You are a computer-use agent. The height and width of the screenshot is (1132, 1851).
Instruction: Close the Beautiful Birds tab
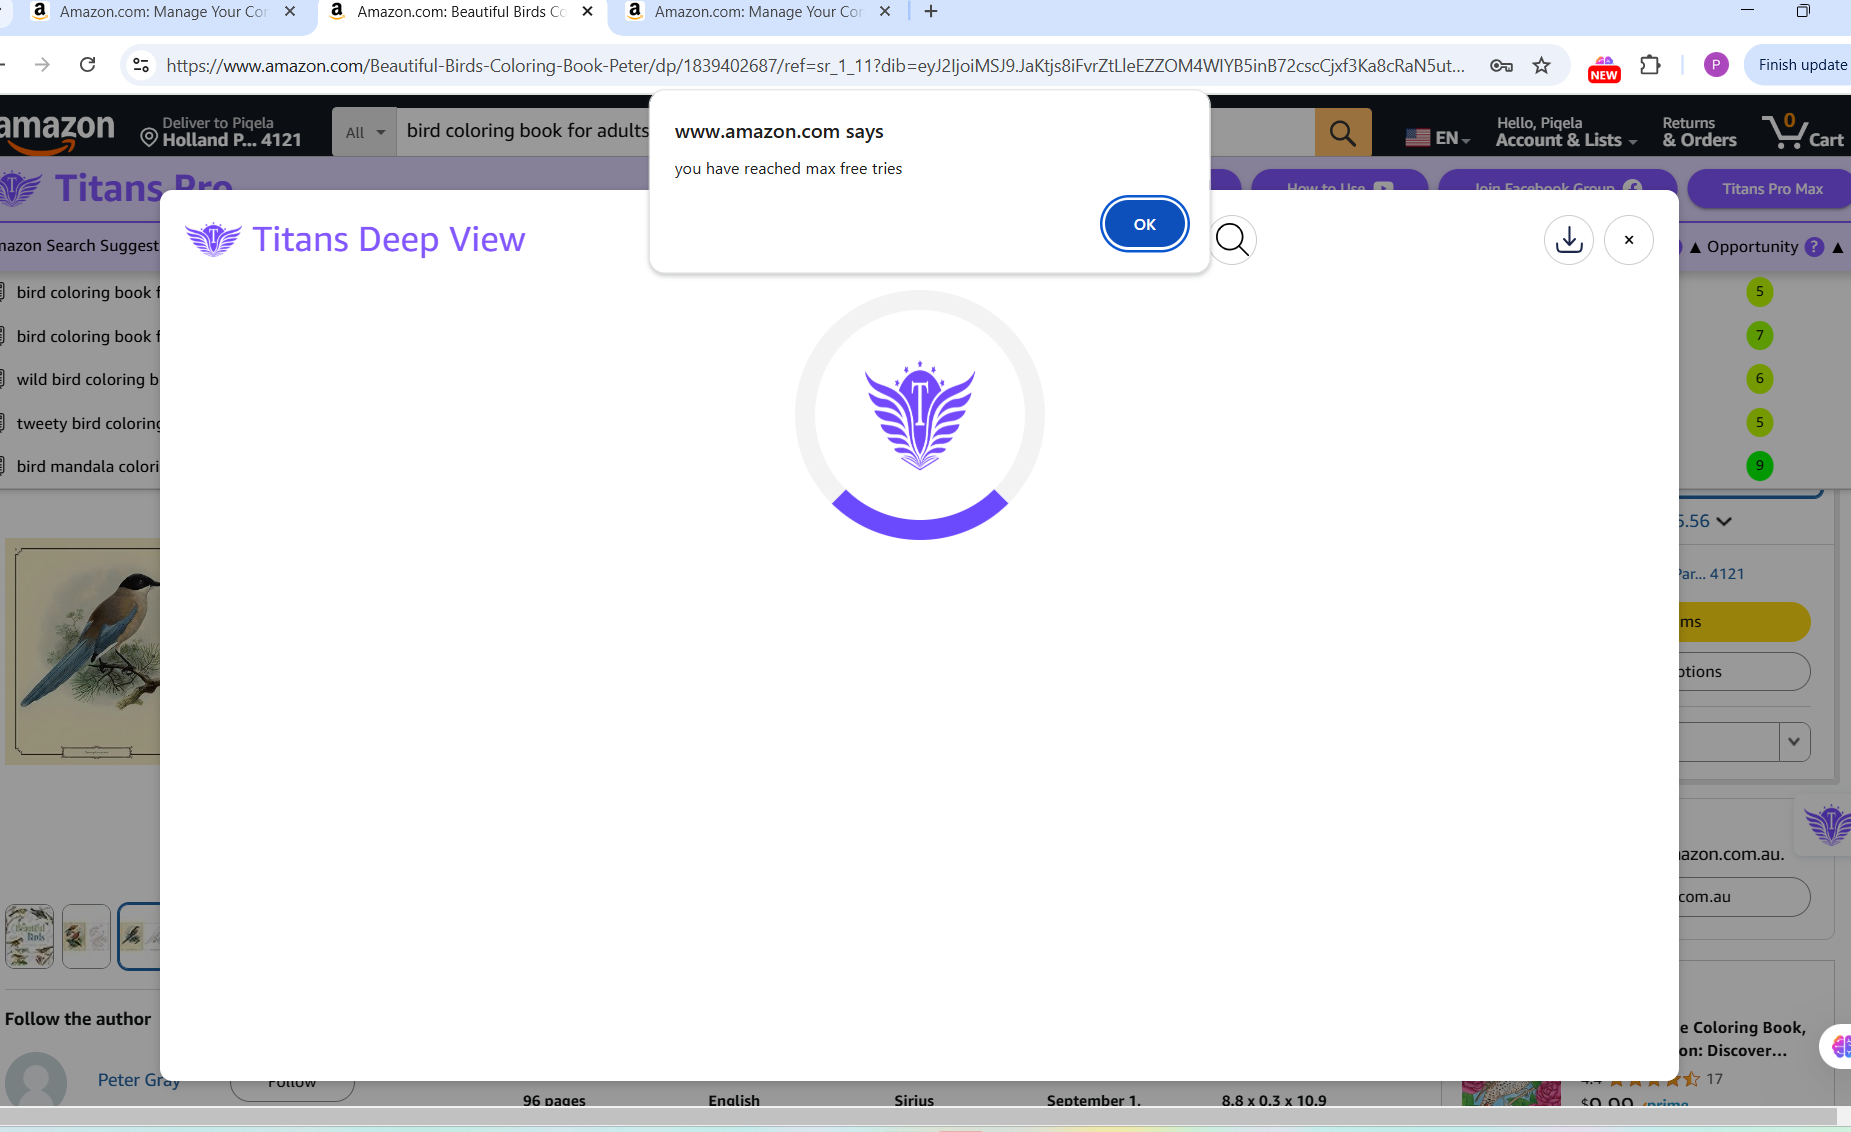(x=587, y=12)
